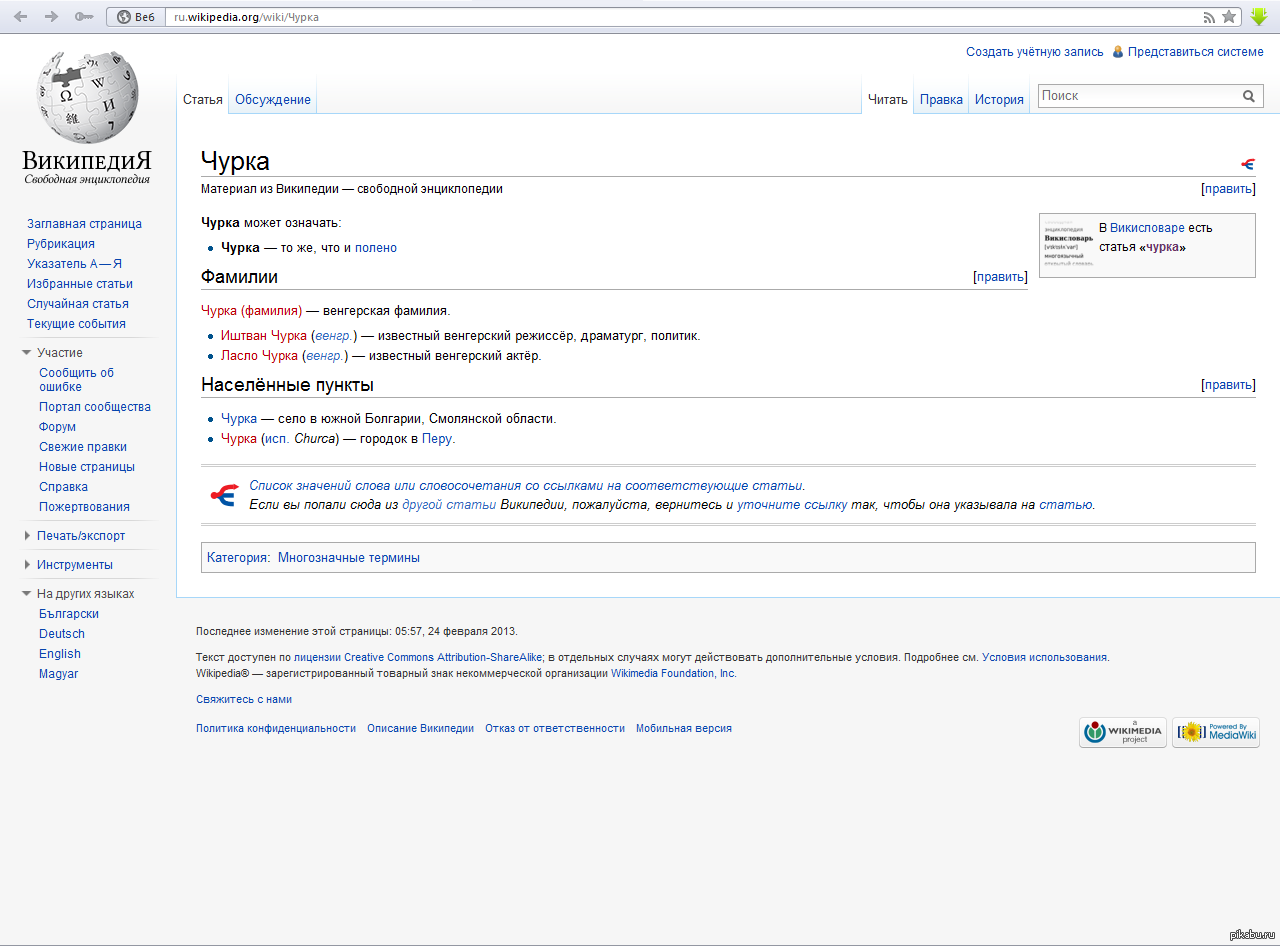
Task: Focus the Поиск search field
Action: [x=1138, y=96]
